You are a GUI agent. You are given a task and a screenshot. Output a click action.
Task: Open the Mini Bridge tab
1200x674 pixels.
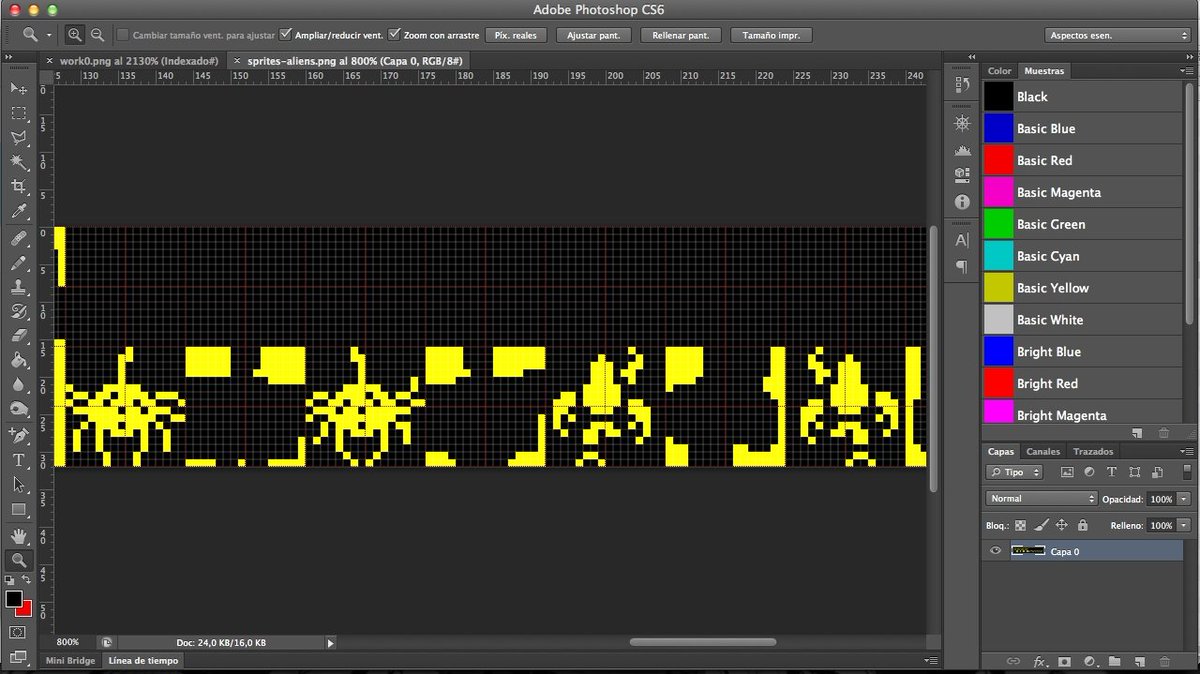[x=70, y=661]
